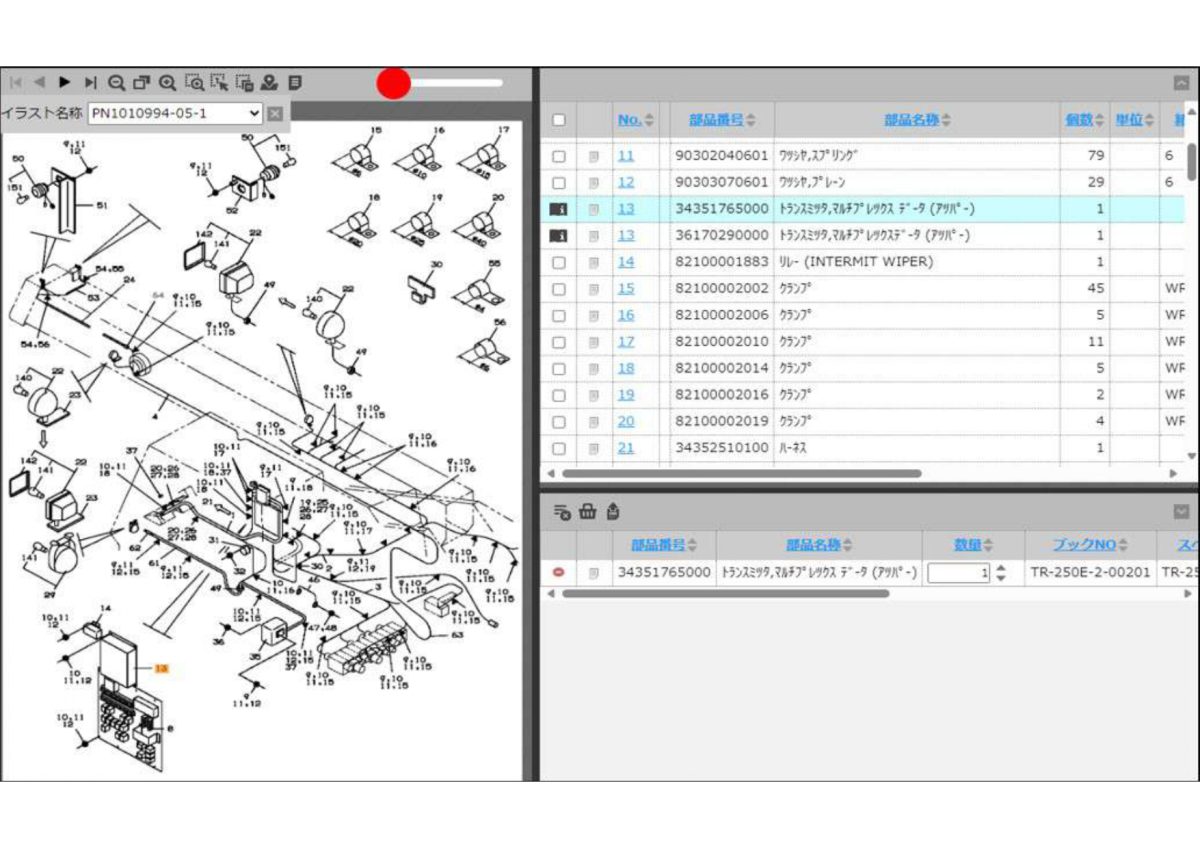1200x848 pixels.
Task: Jump to the last illustration
Action: point(91,83)
